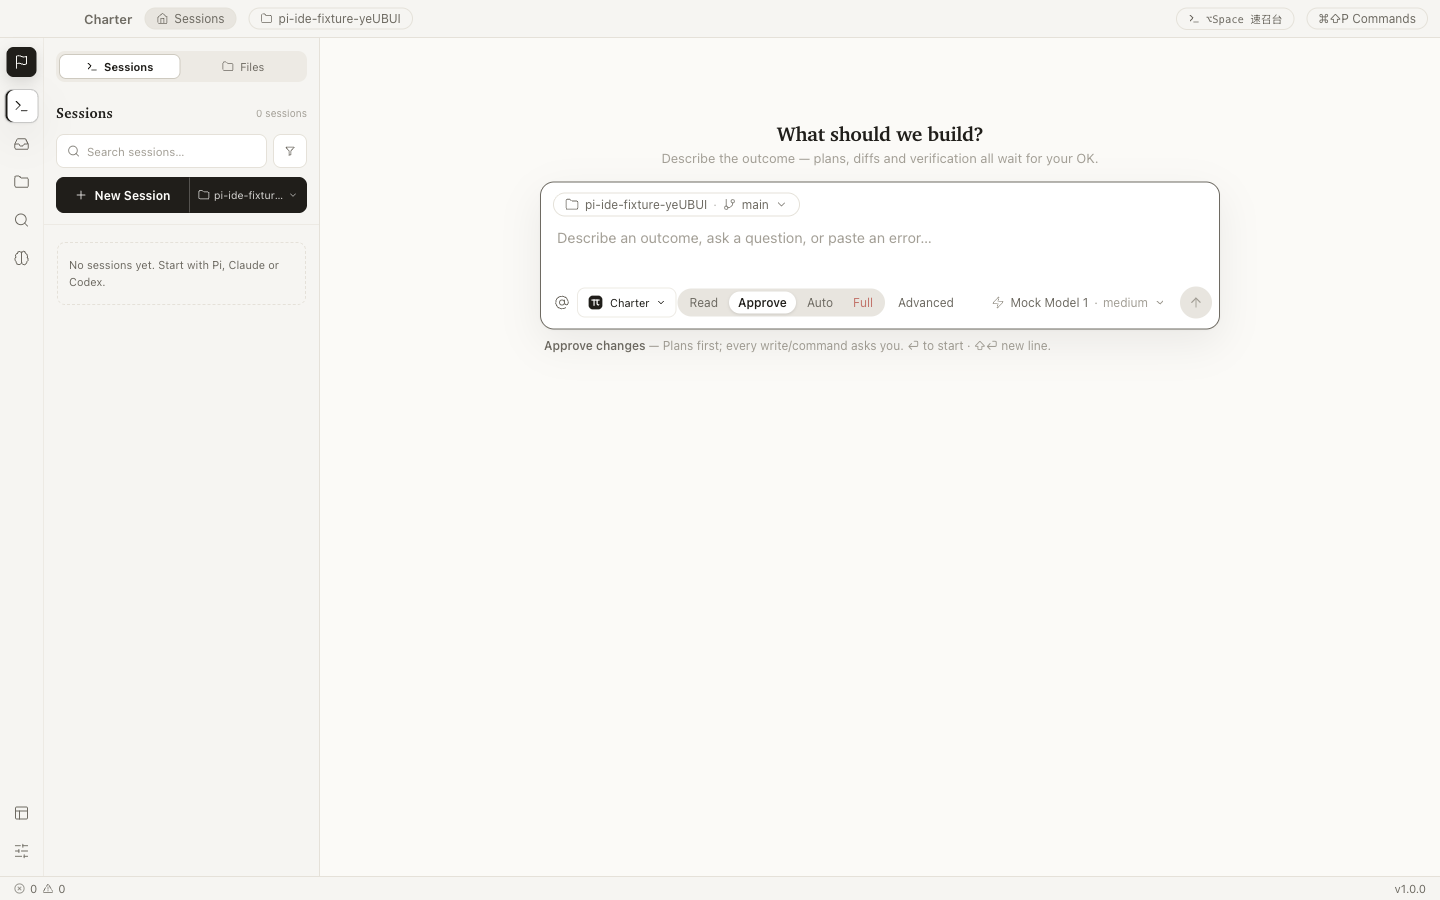
Task: Open Advanced options in the composer
Action: [926, 302]
